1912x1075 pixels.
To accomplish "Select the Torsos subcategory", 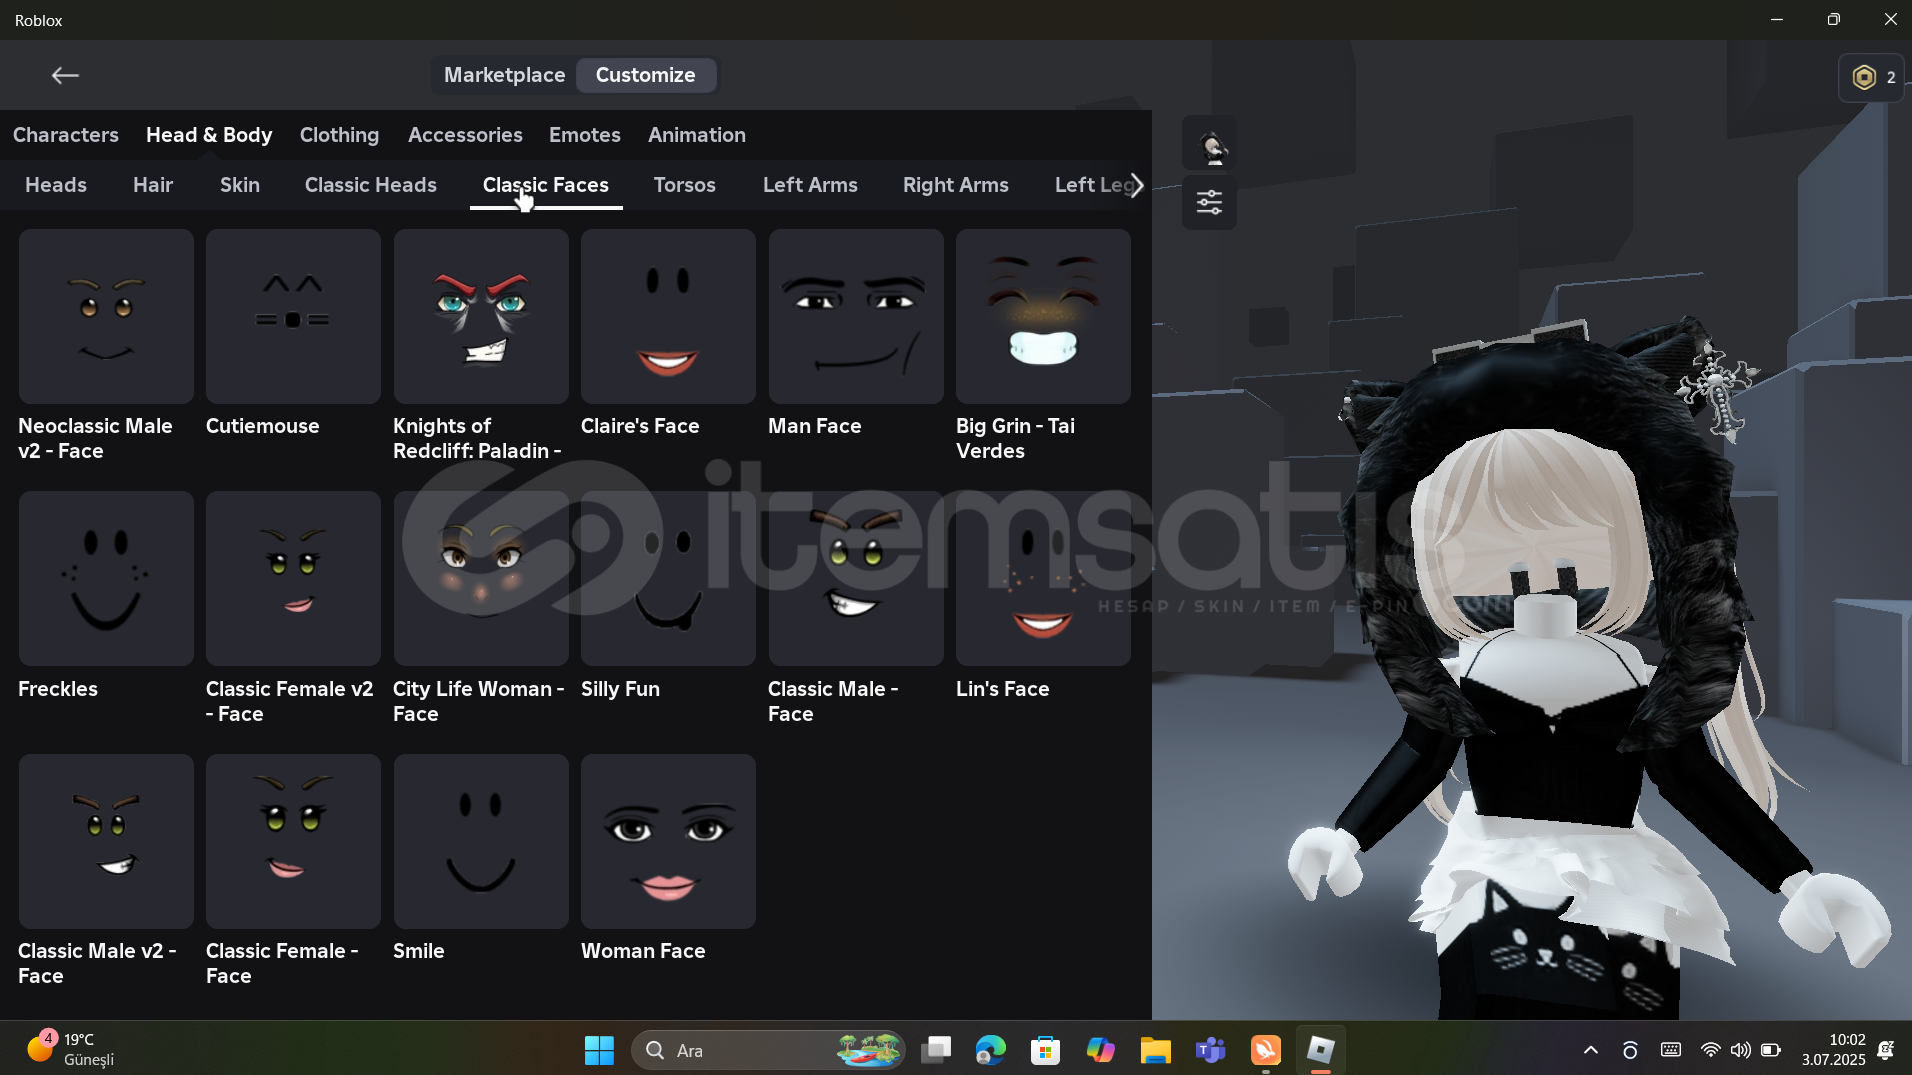I will [685, 185].
